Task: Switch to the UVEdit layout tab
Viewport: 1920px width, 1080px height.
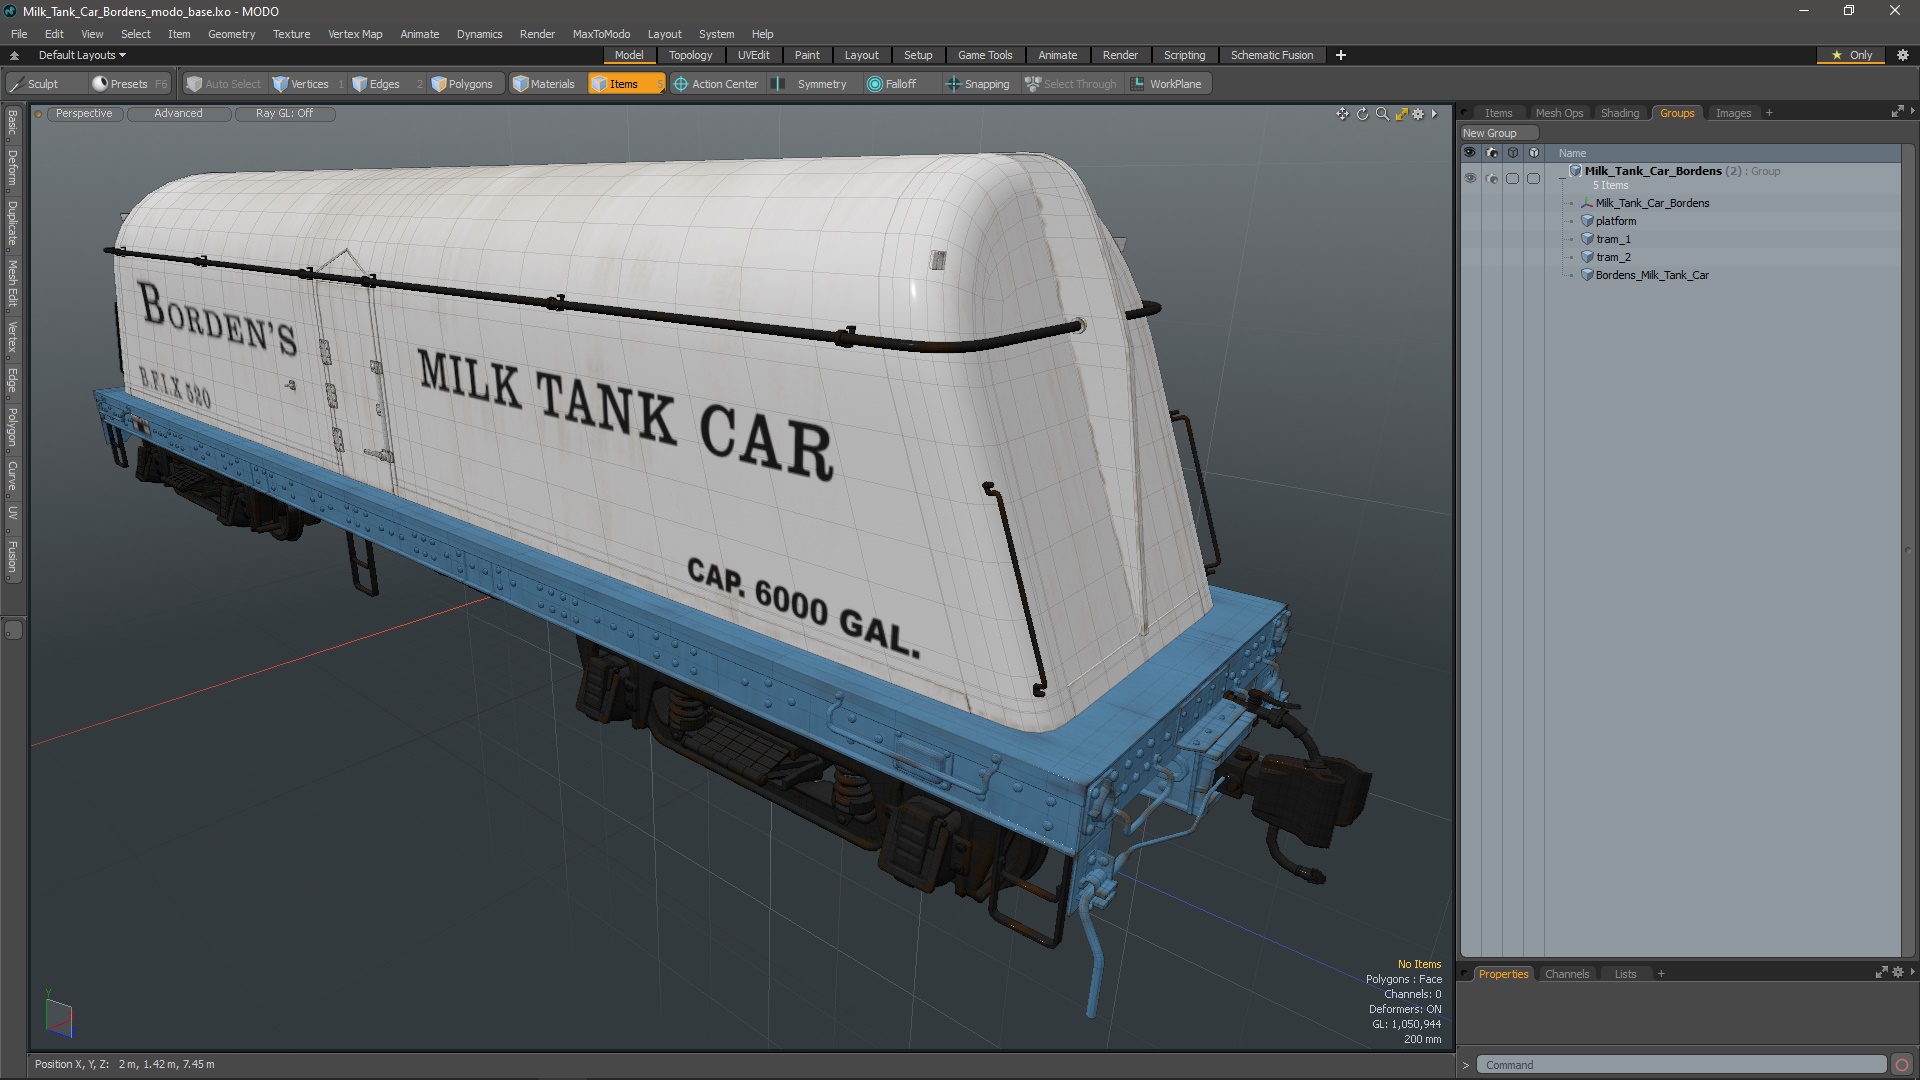Action: pyautogui.click(x=753, y=55)
